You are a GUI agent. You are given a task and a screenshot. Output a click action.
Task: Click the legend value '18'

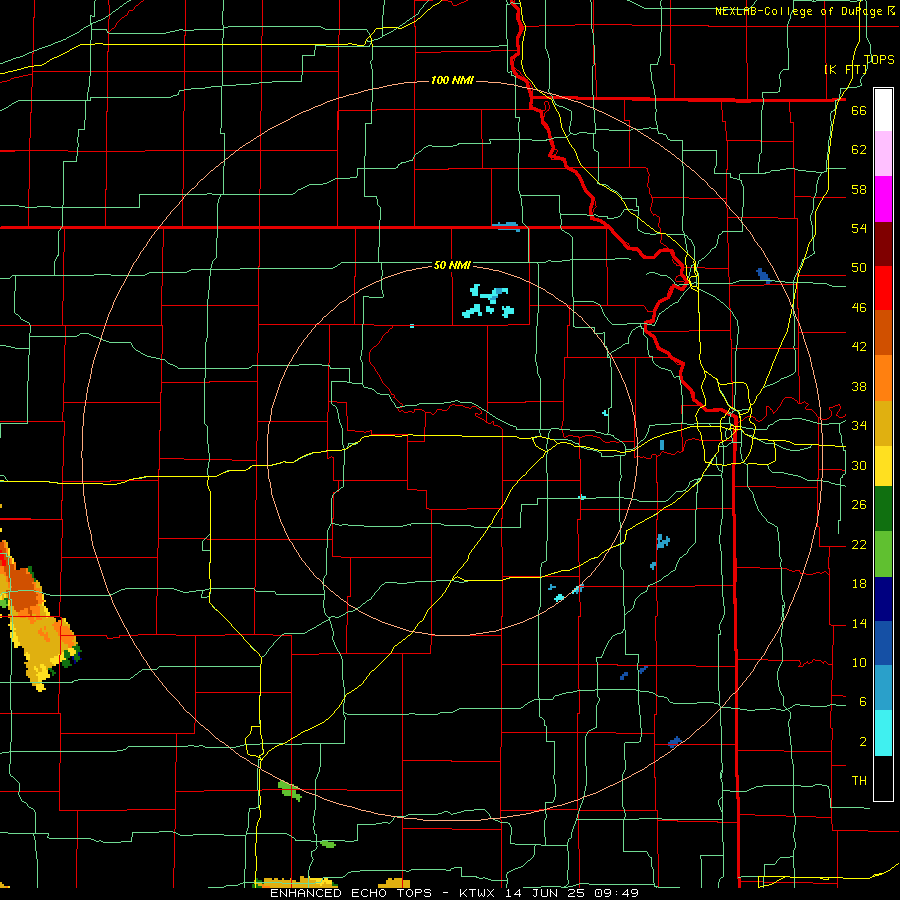(x=859, y=584)
